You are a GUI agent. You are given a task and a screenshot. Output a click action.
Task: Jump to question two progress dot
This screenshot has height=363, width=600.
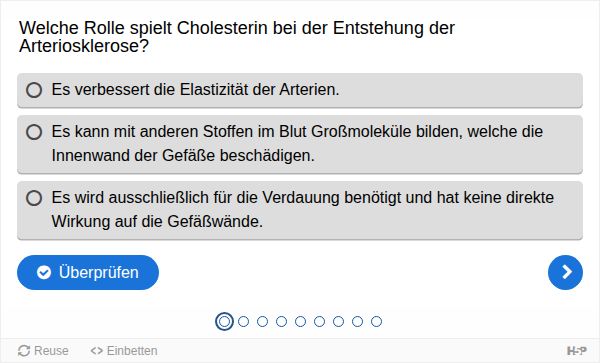tap(243, 321)
